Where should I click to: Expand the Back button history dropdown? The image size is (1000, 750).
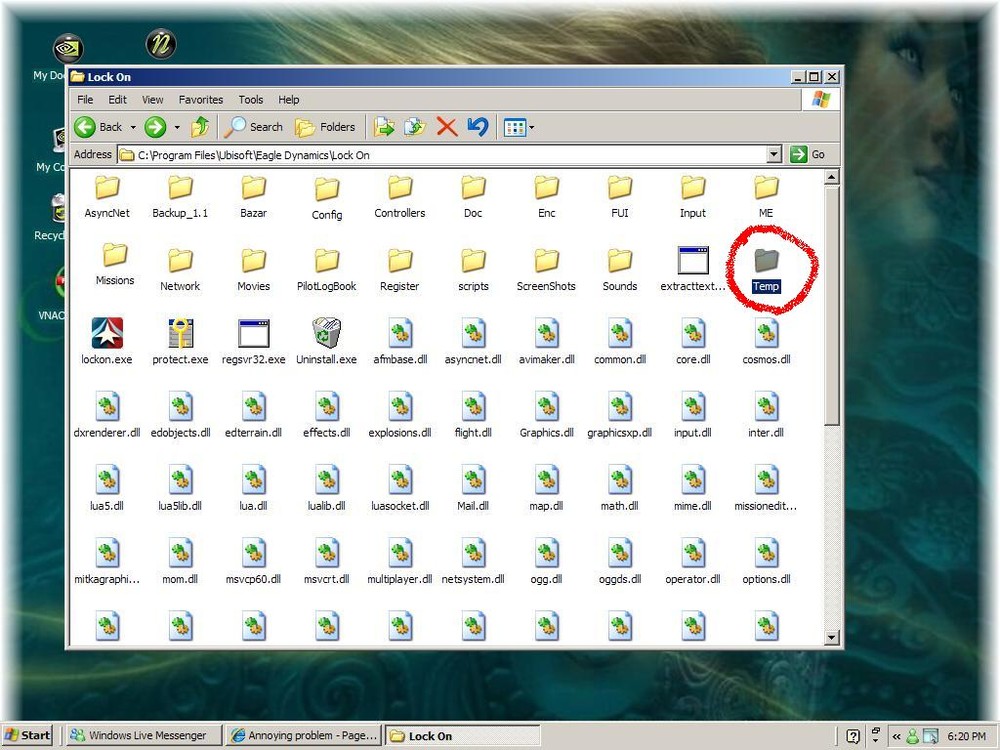coord(131,127)
